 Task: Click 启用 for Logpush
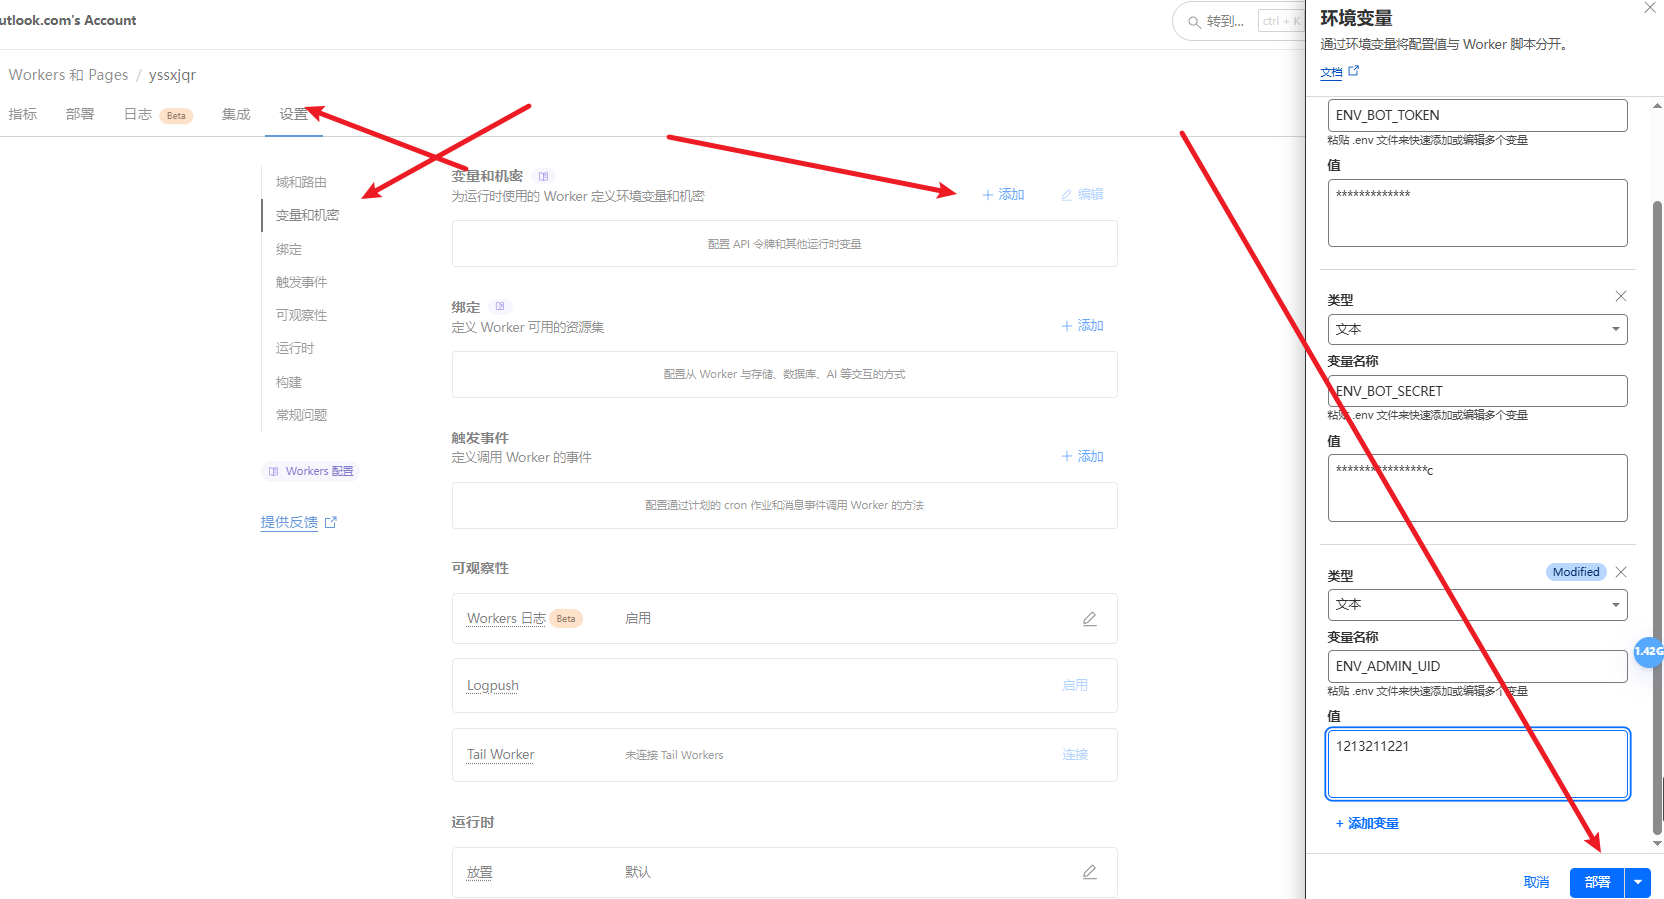pyautogui.click(x=1075, y=685)
